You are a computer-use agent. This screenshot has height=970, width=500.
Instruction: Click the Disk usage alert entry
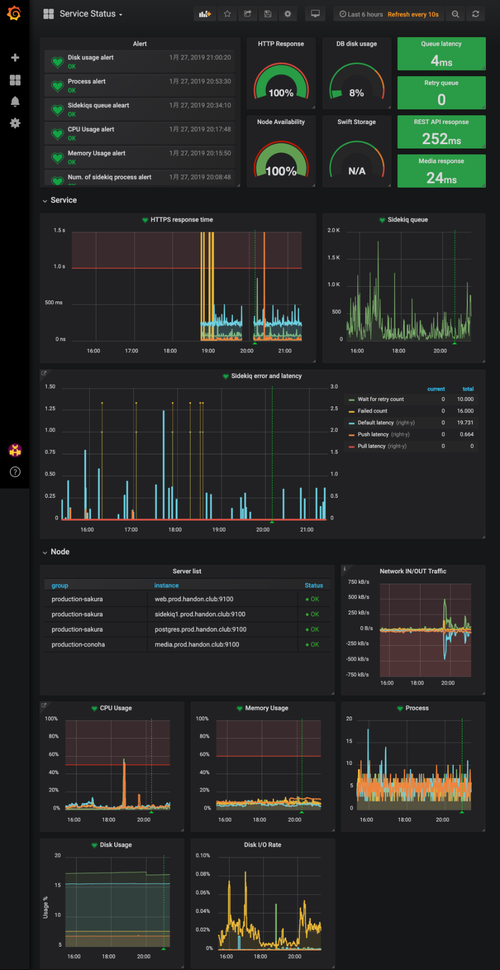(140, 61)
